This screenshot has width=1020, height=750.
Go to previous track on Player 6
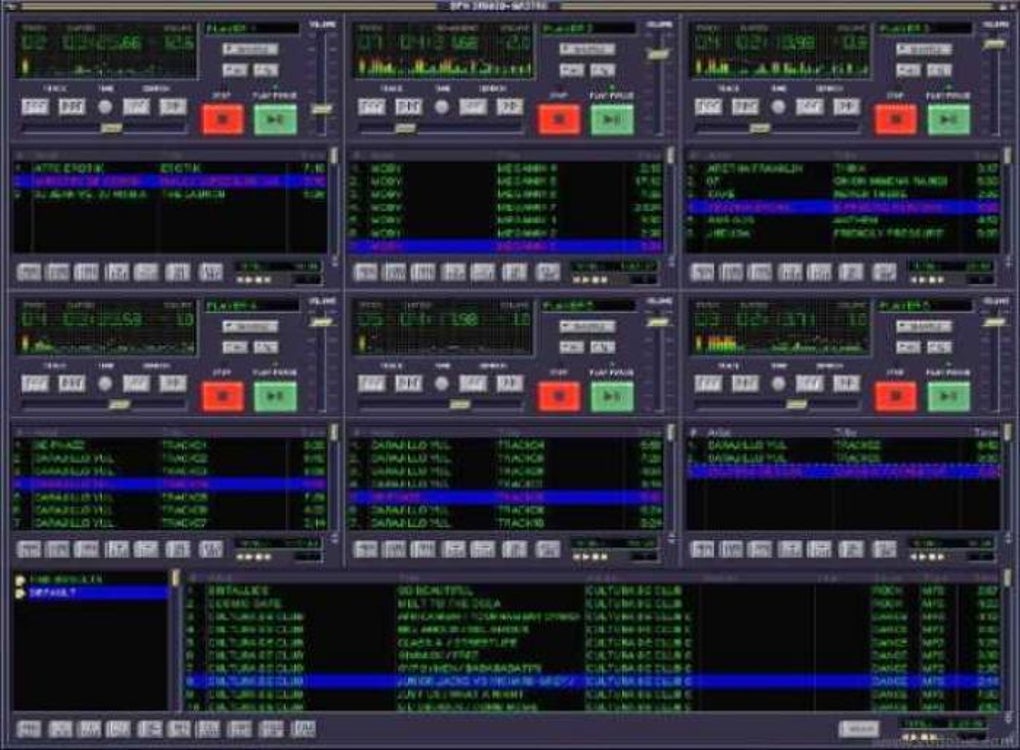click(708, 383)
